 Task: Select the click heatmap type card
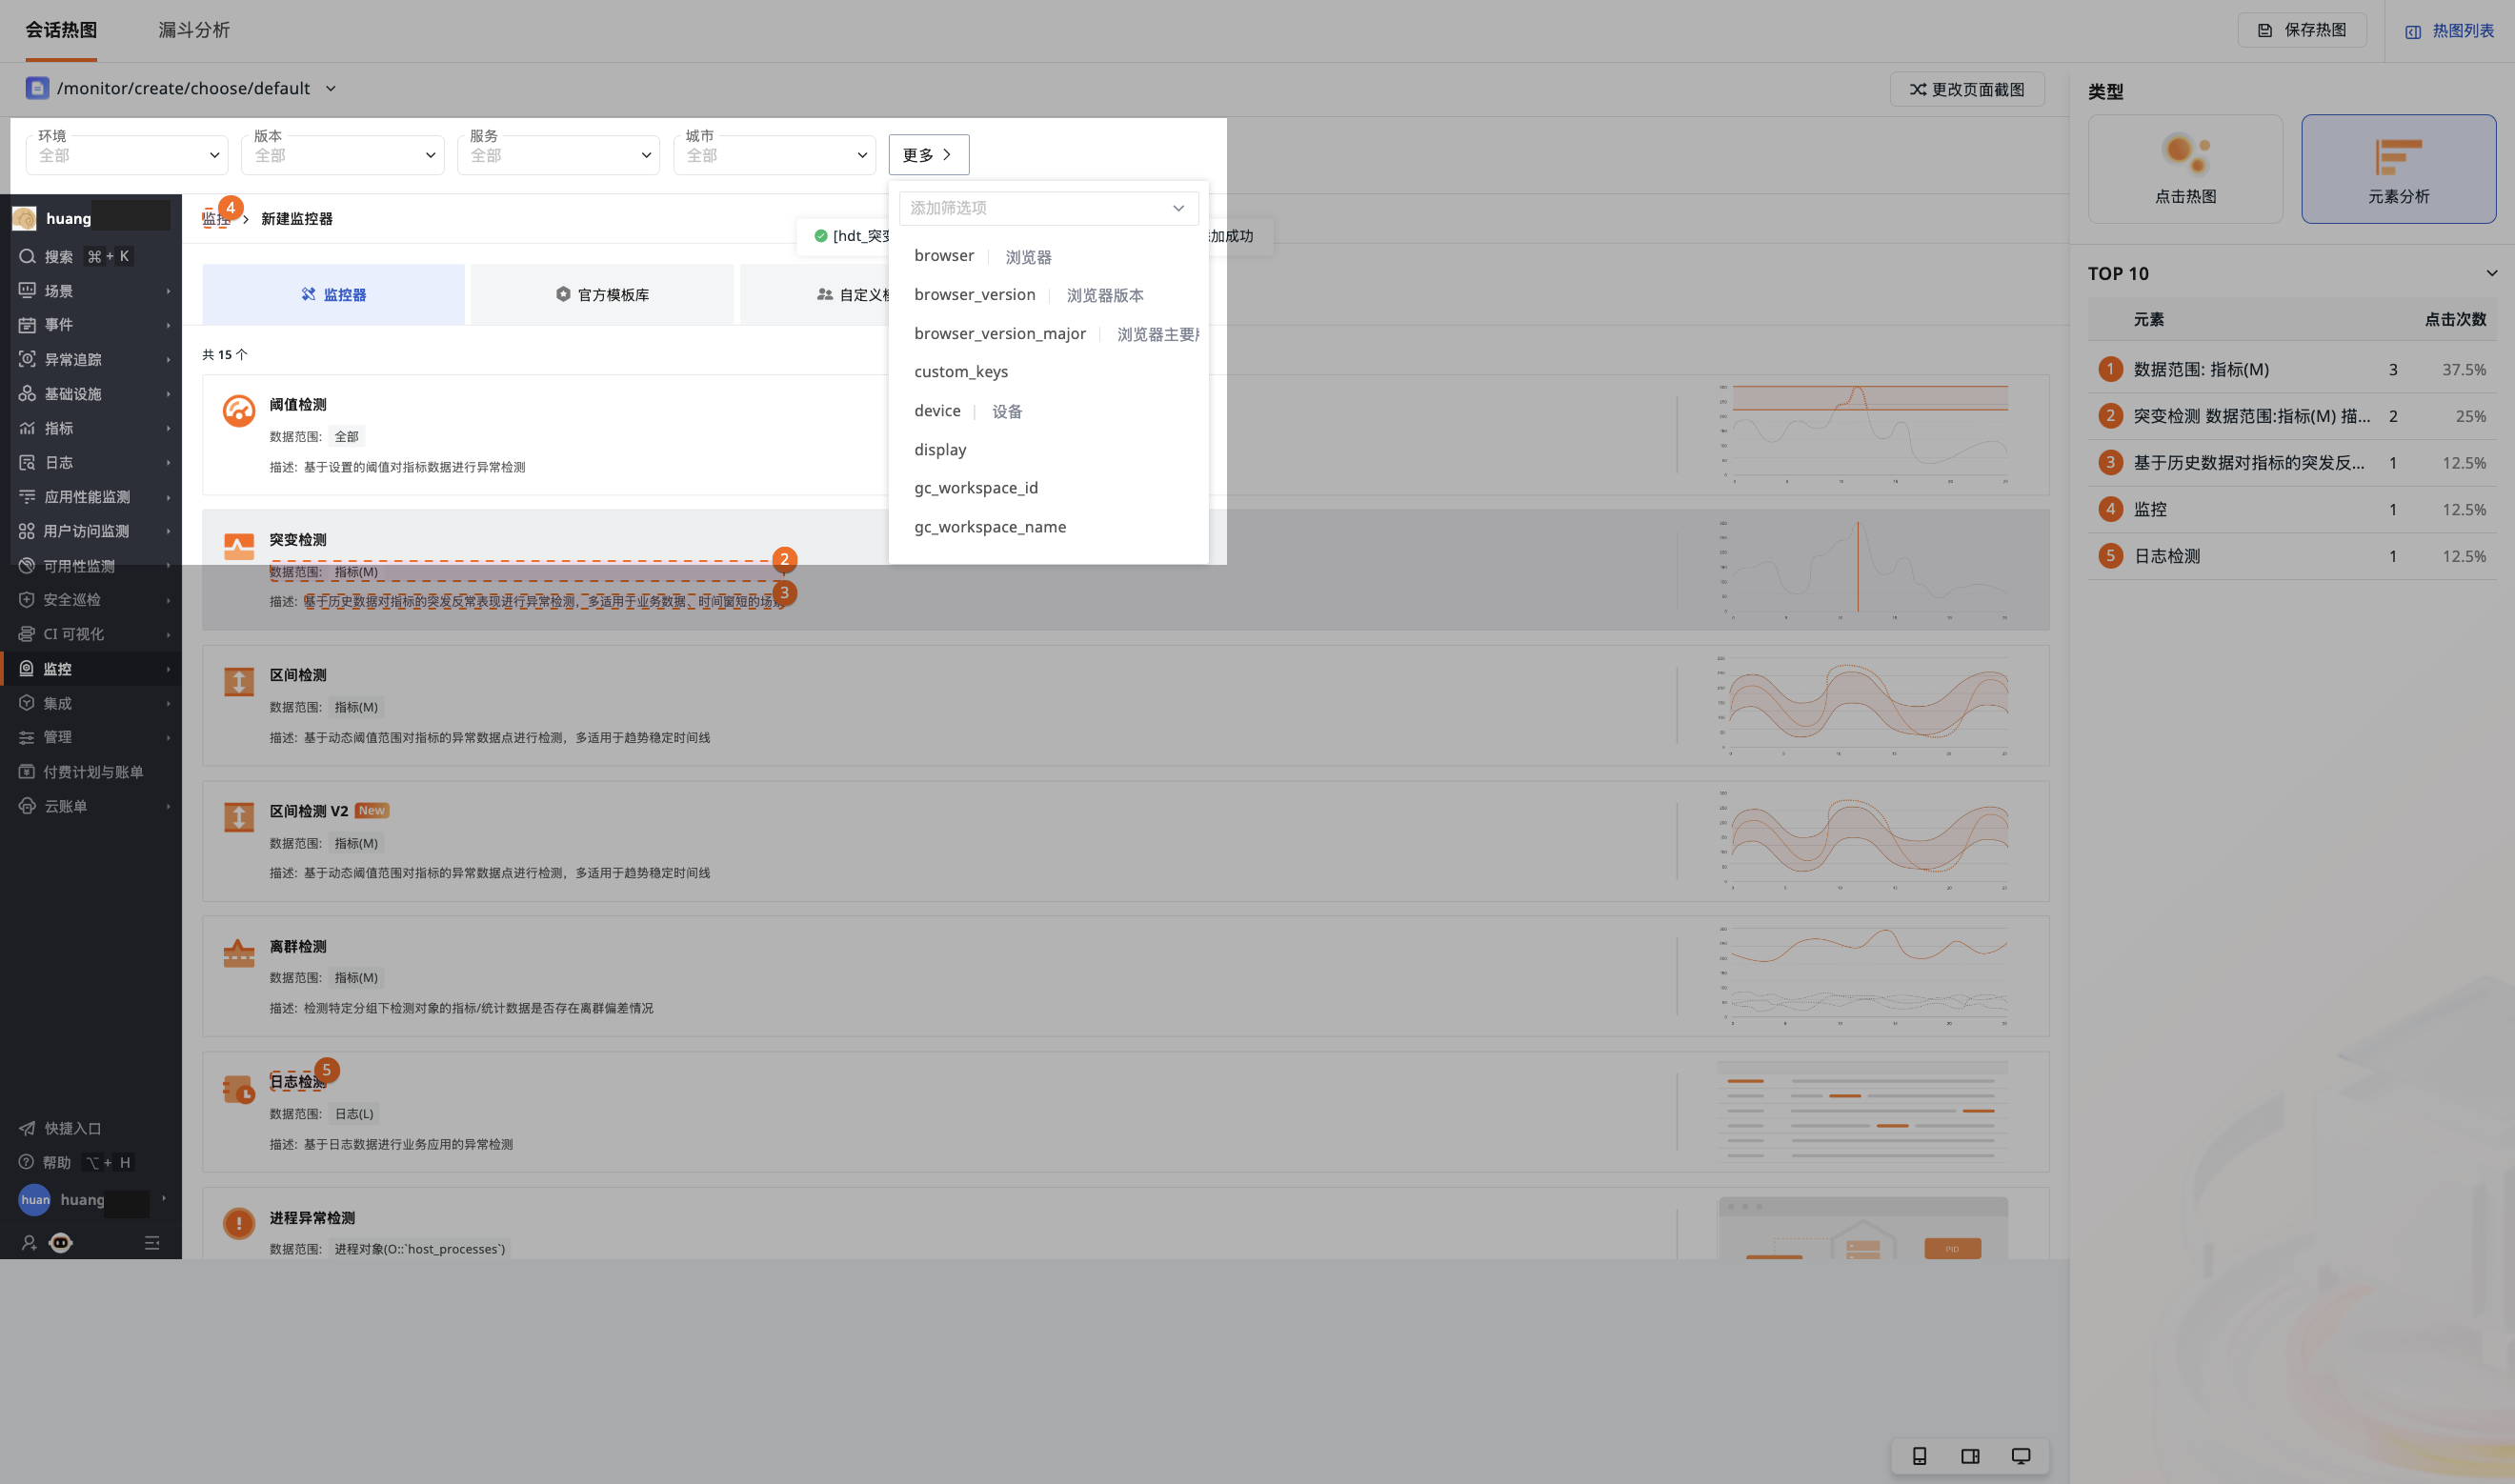click(2185, 168)
